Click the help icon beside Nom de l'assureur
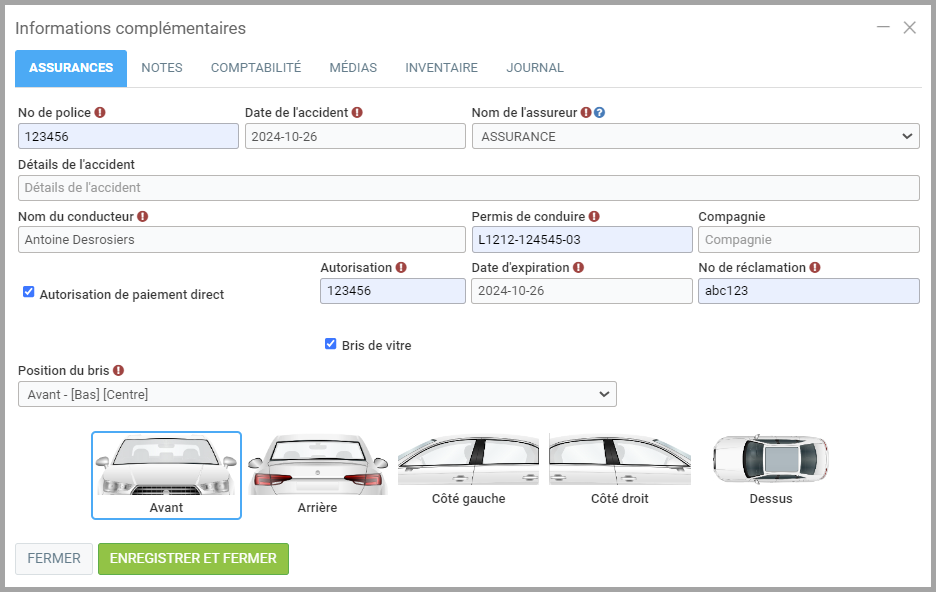This screenshot has height=592, width=936. (x=599, y=113)
